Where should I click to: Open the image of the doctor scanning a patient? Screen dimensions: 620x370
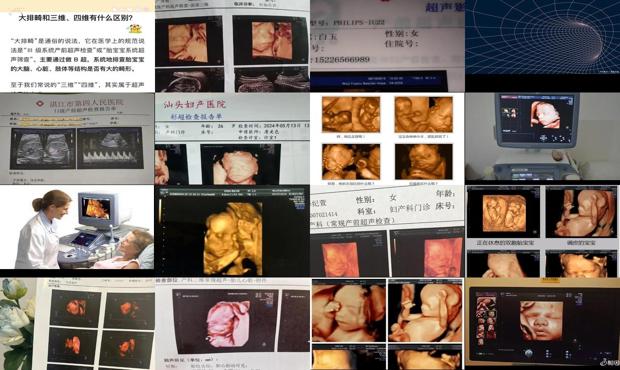pos(77,231)
